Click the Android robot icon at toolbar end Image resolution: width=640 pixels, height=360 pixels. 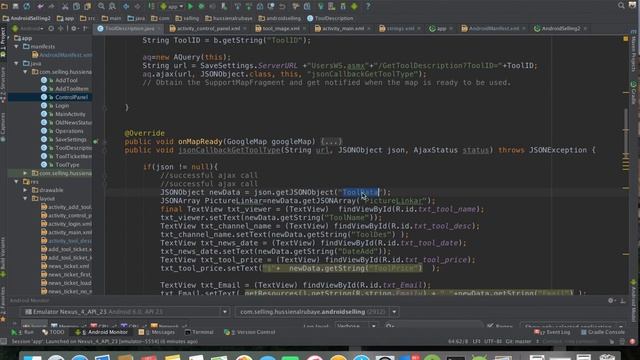pyautogui.click(x=354, y=6)
